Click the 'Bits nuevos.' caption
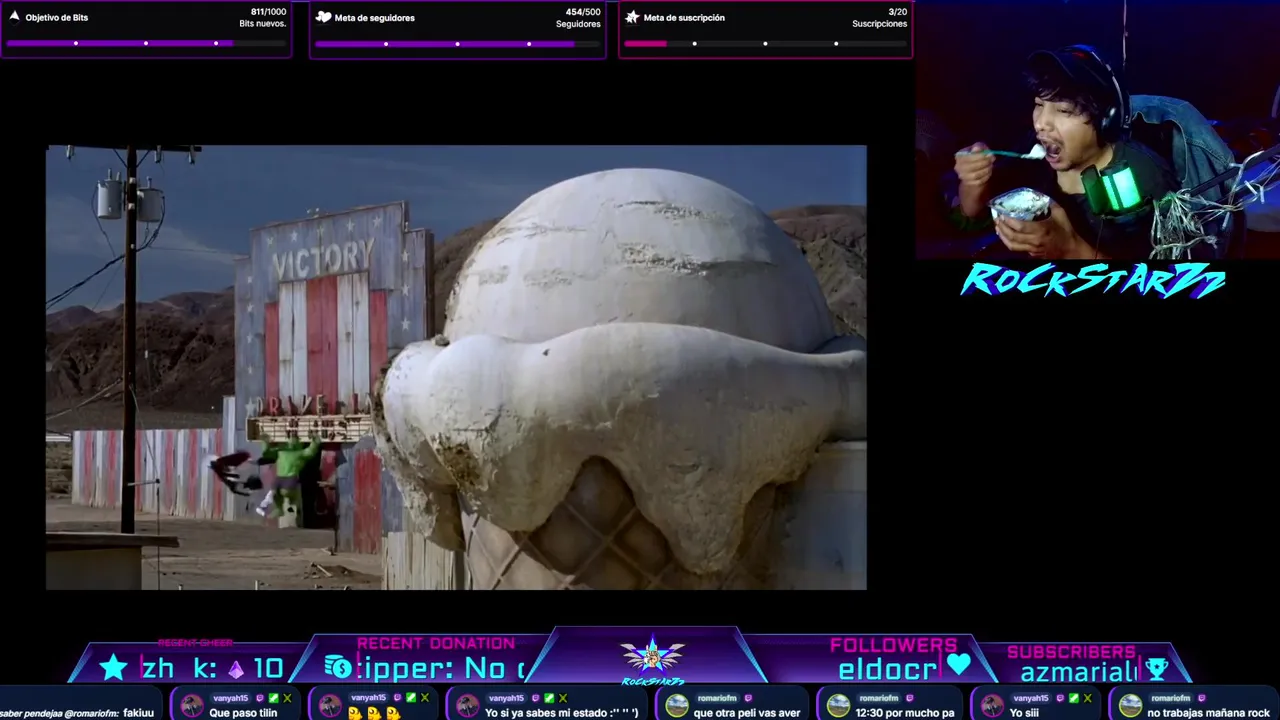The height and width of the screenshot is (720, 1280). pyautogui.click(x=263, y=23)
